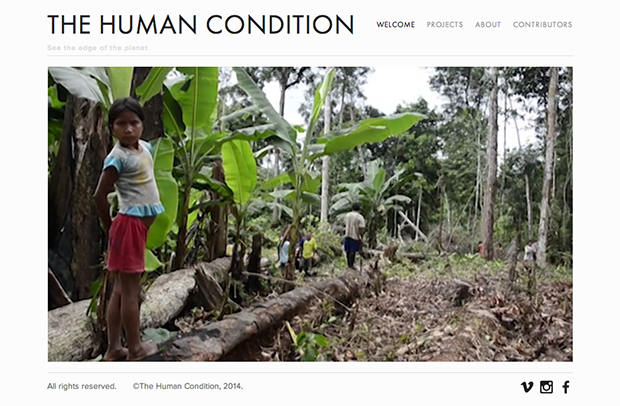This screenshot has height=406, width=620.
Task: Open the Vimeo social icon
Action: pos(527,387)
